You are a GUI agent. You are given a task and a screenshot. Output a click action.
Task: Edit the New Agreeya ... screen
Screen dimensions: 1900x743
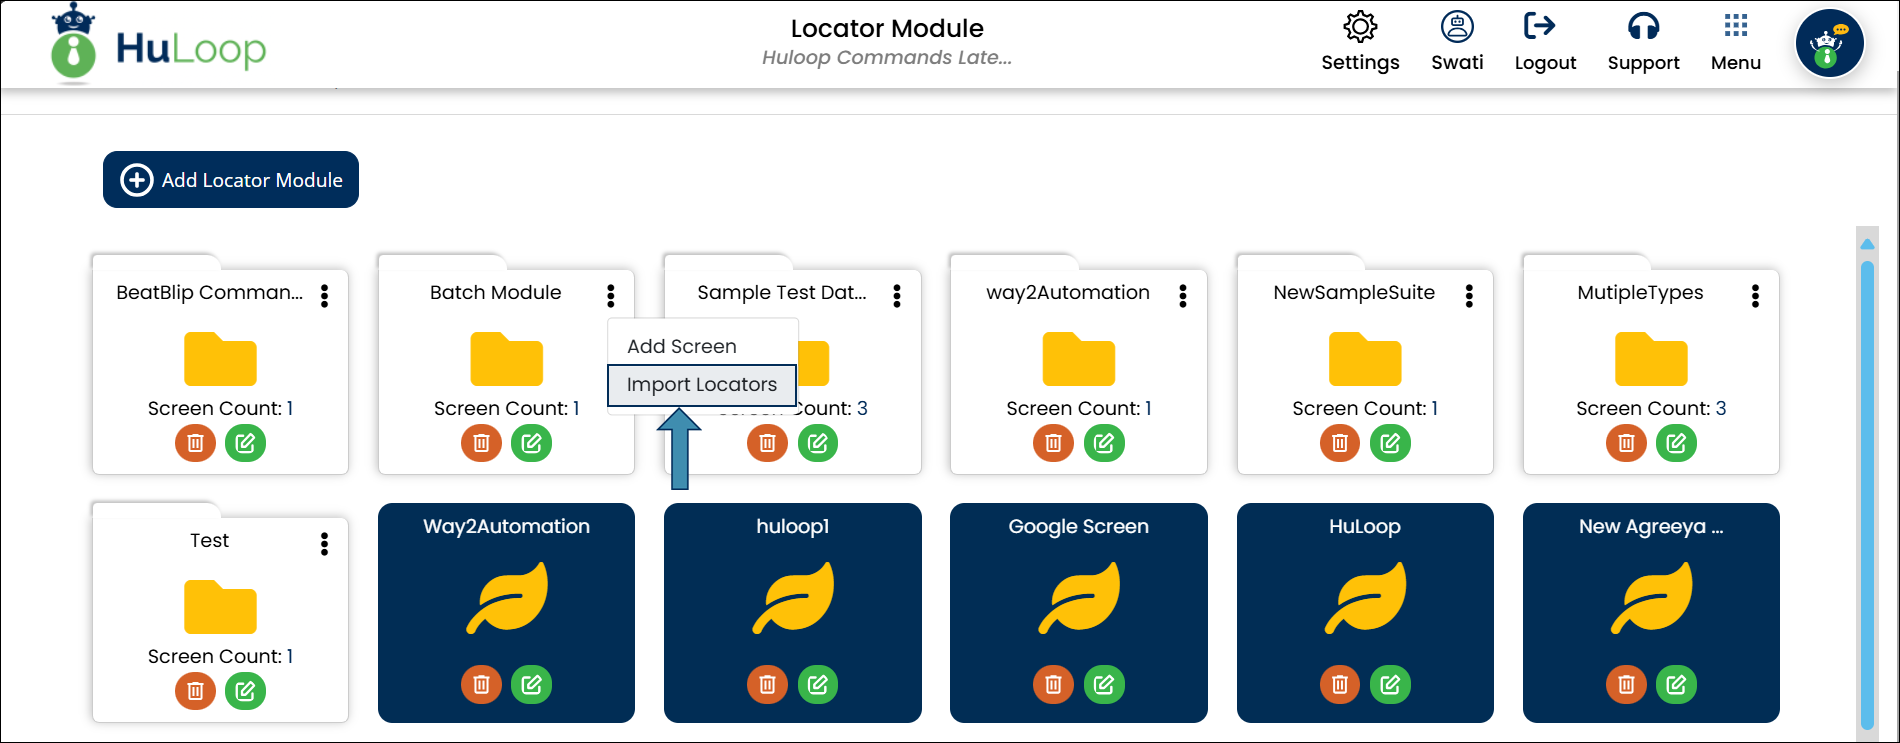pos(1677,684)
